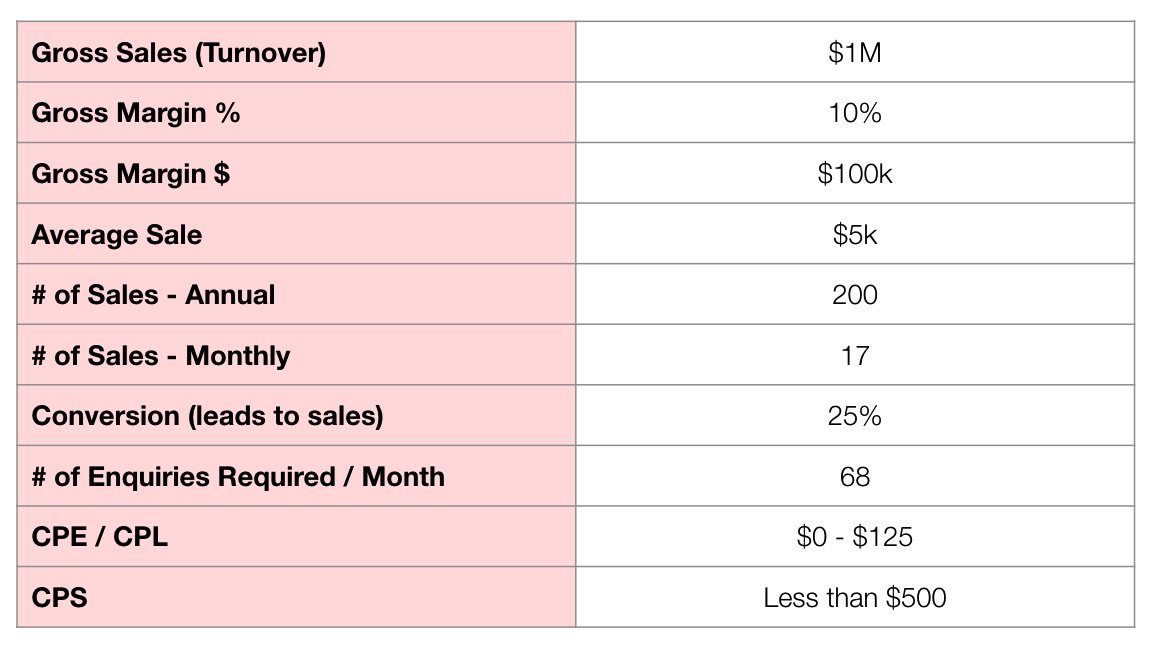This screenshot has height=646, width=1150.
Task: Click the Gross Margin % label
Action: coord(136,113)
